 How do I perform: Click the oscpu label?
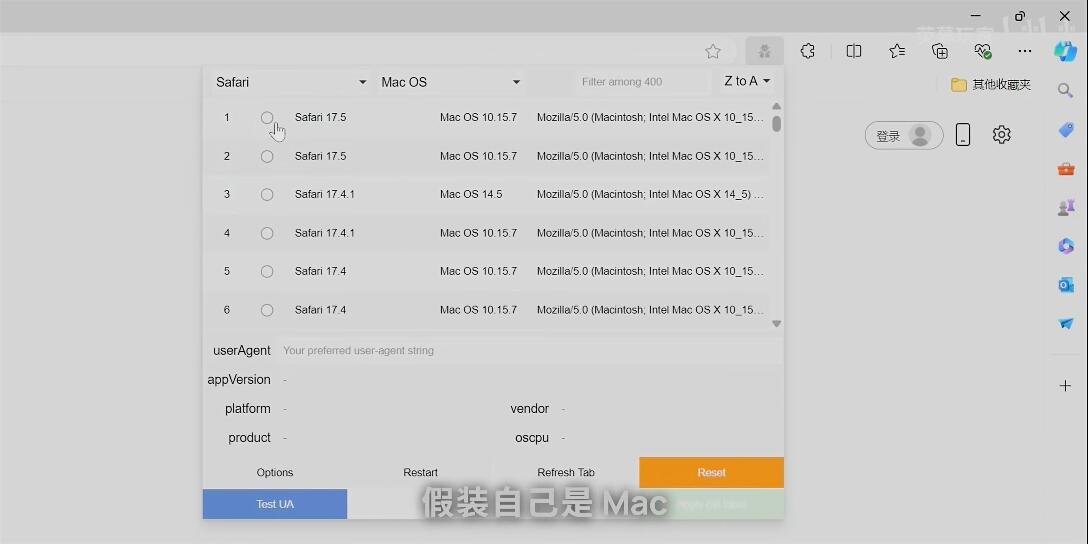[532, 438]
